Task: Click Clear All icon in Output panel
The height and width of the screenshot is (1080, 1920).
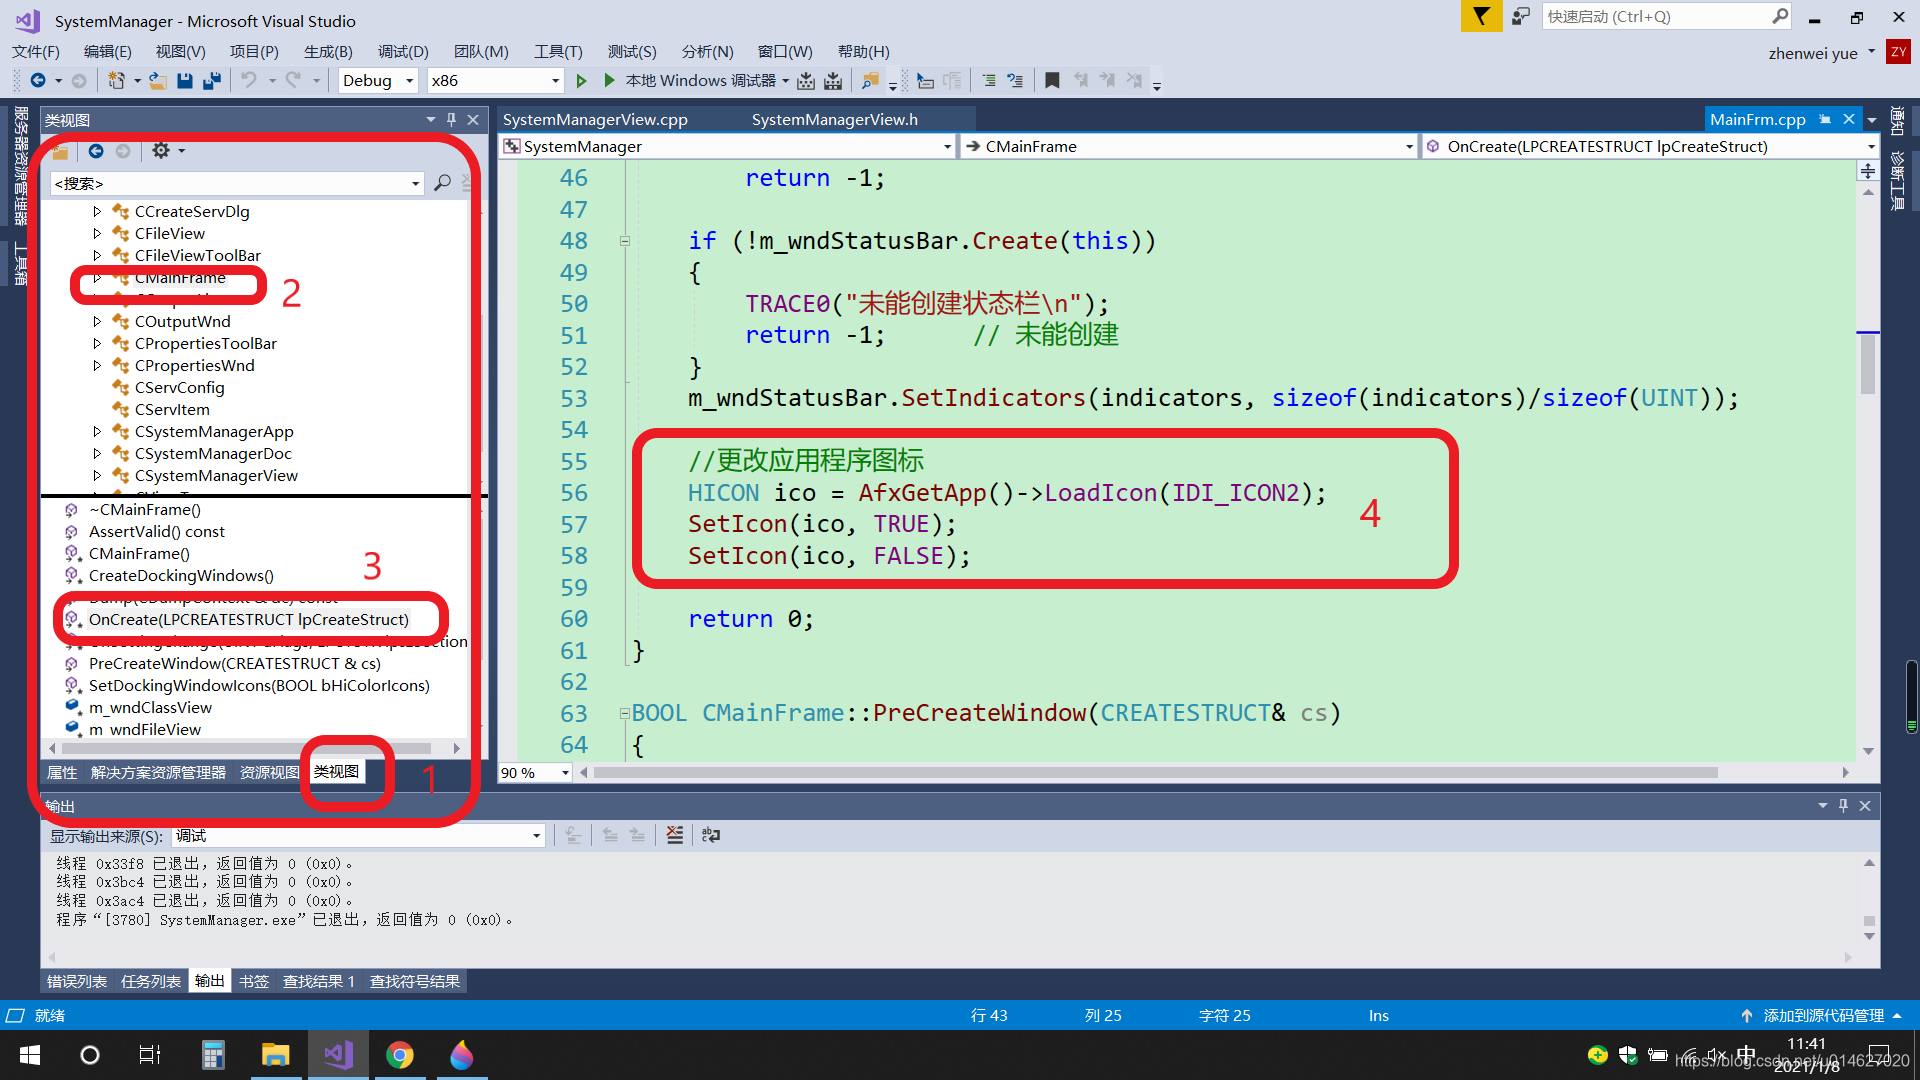Action: 675,835
